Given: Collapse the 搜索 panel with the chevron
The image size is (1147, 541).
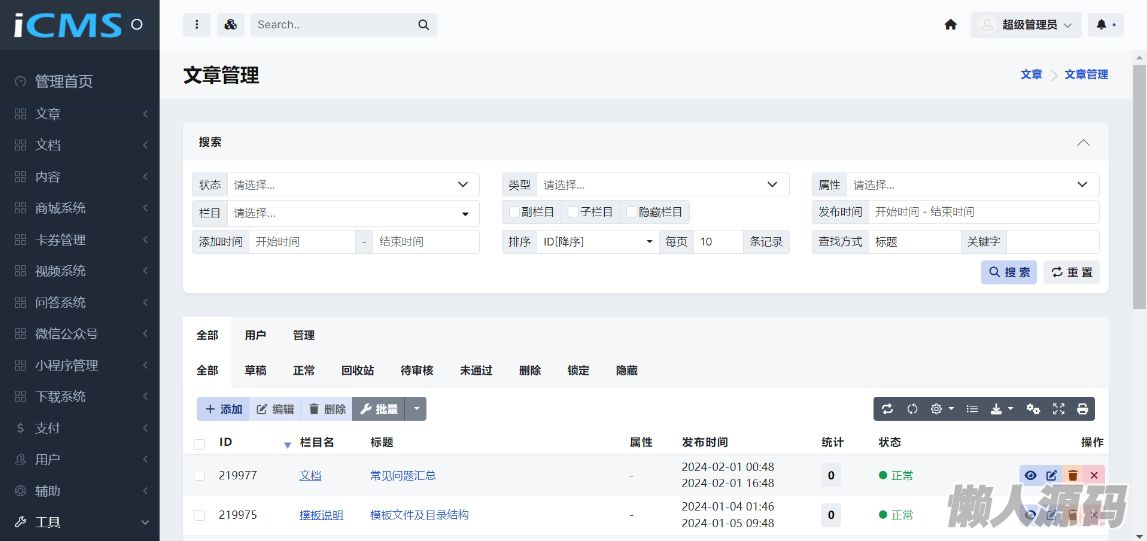Looking at the screenshot, I should coord(1083,143).
